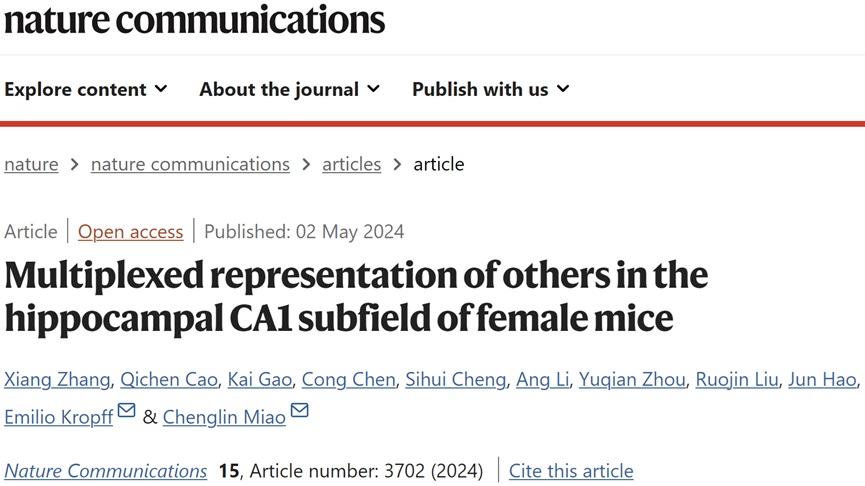The image size is (865, 486).
Task: Open author Xiang Zhang's details
Action: point(56,379)
